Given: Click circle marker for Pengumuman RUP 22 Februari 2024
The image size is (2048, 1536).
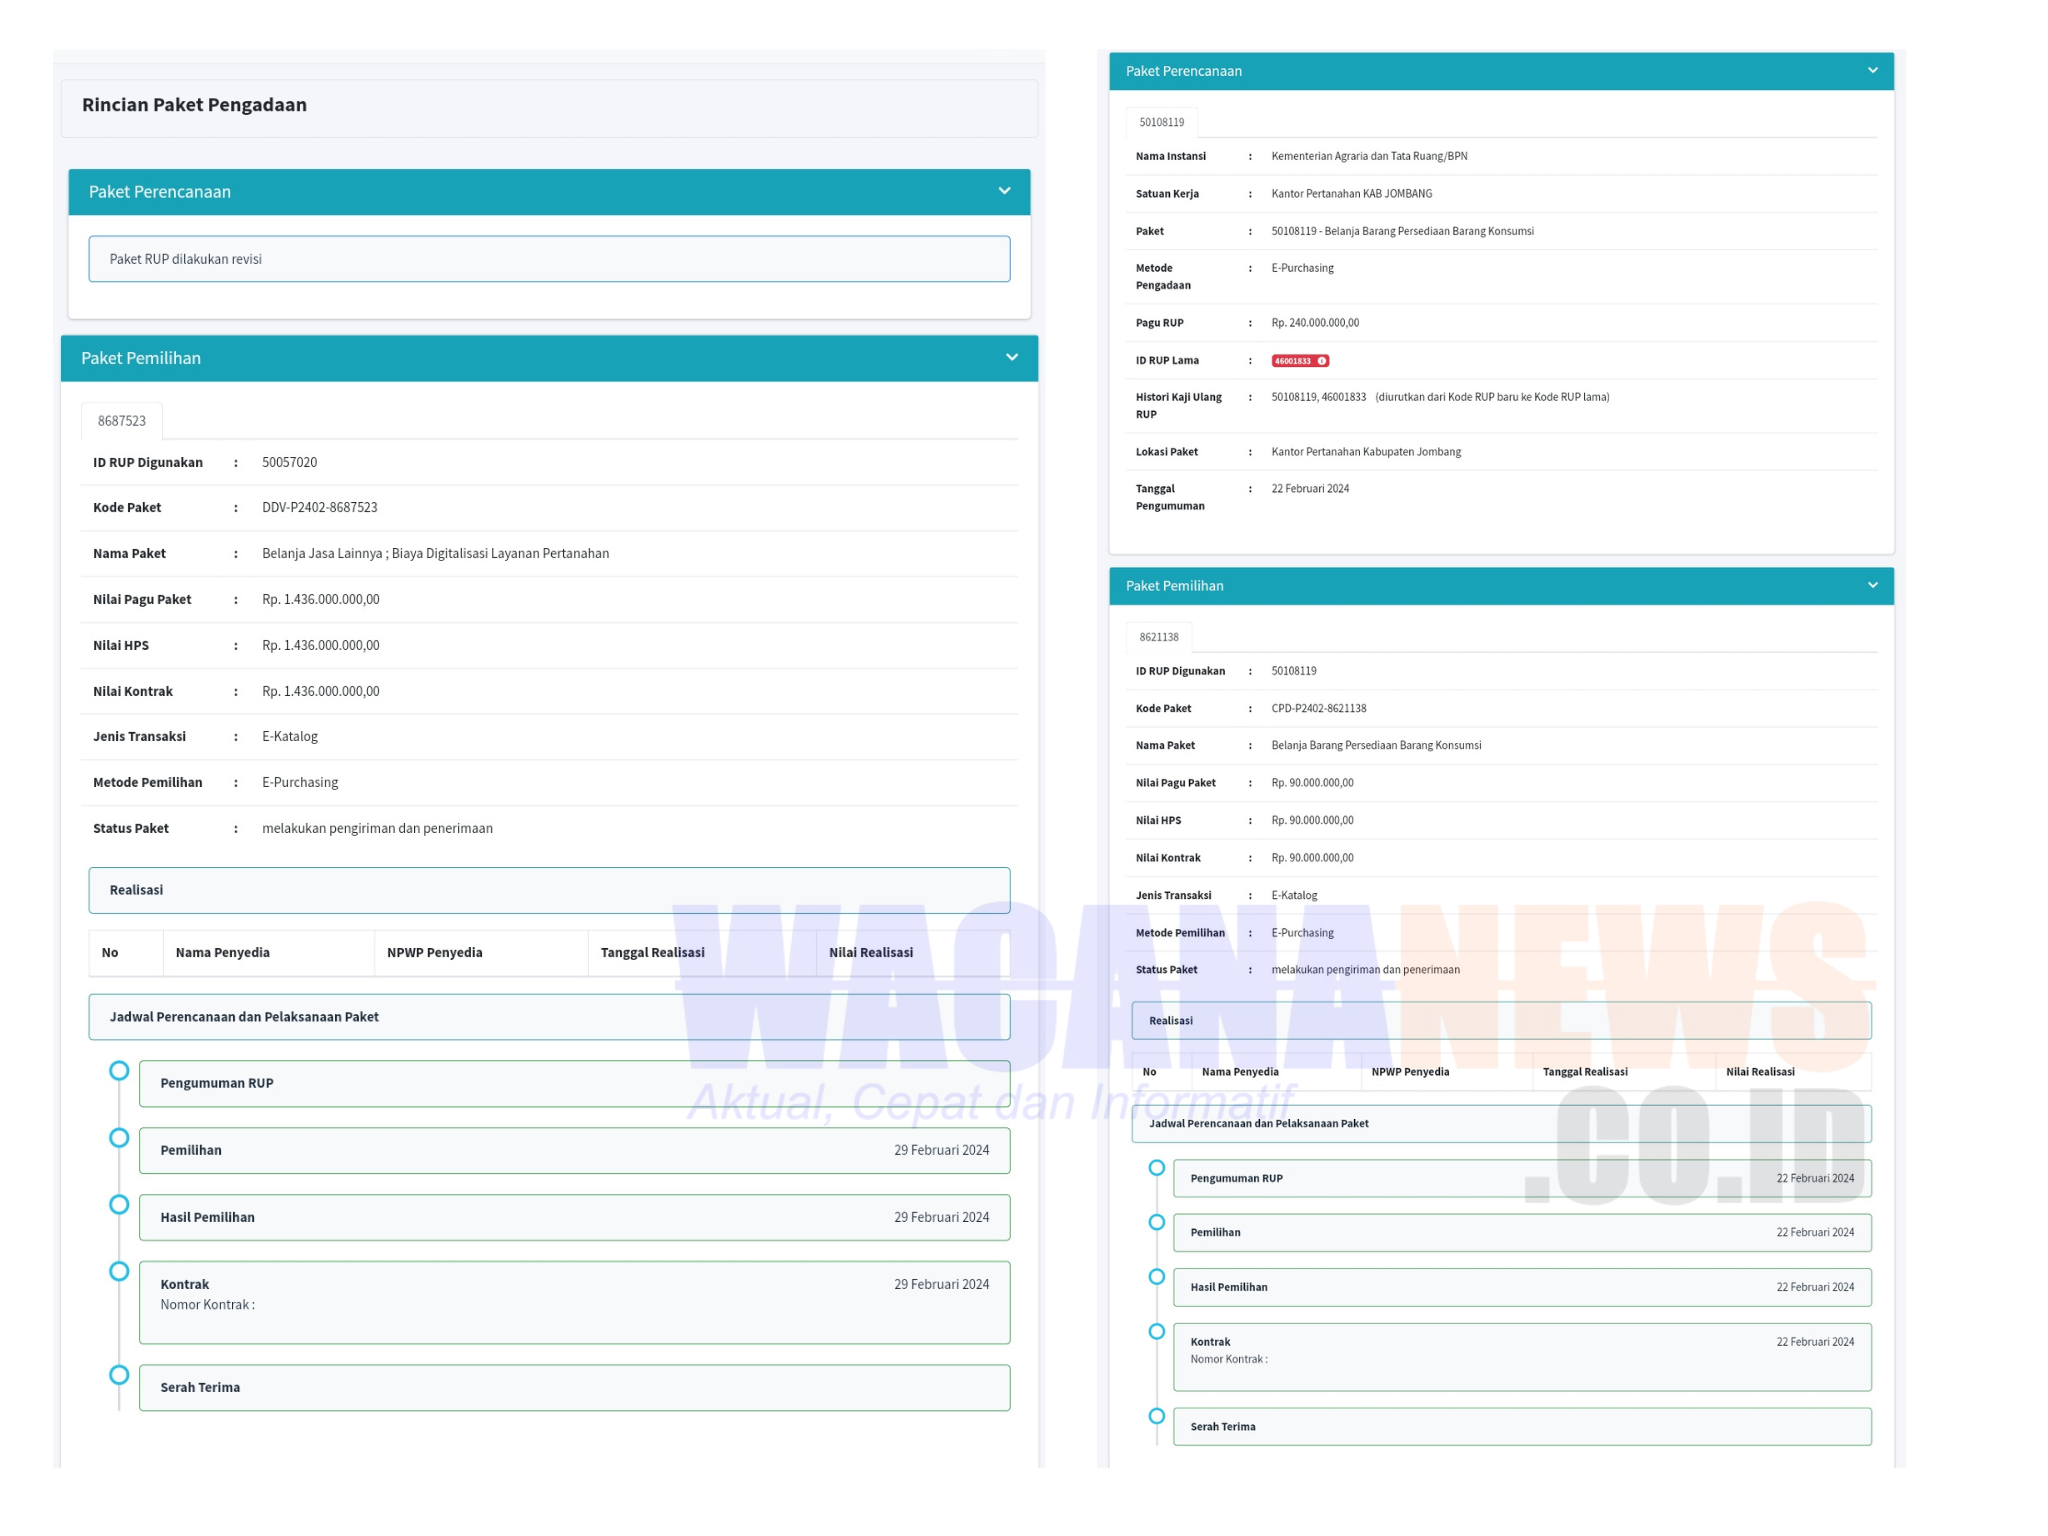Looking at the screenshot, I should 1157,1168.
